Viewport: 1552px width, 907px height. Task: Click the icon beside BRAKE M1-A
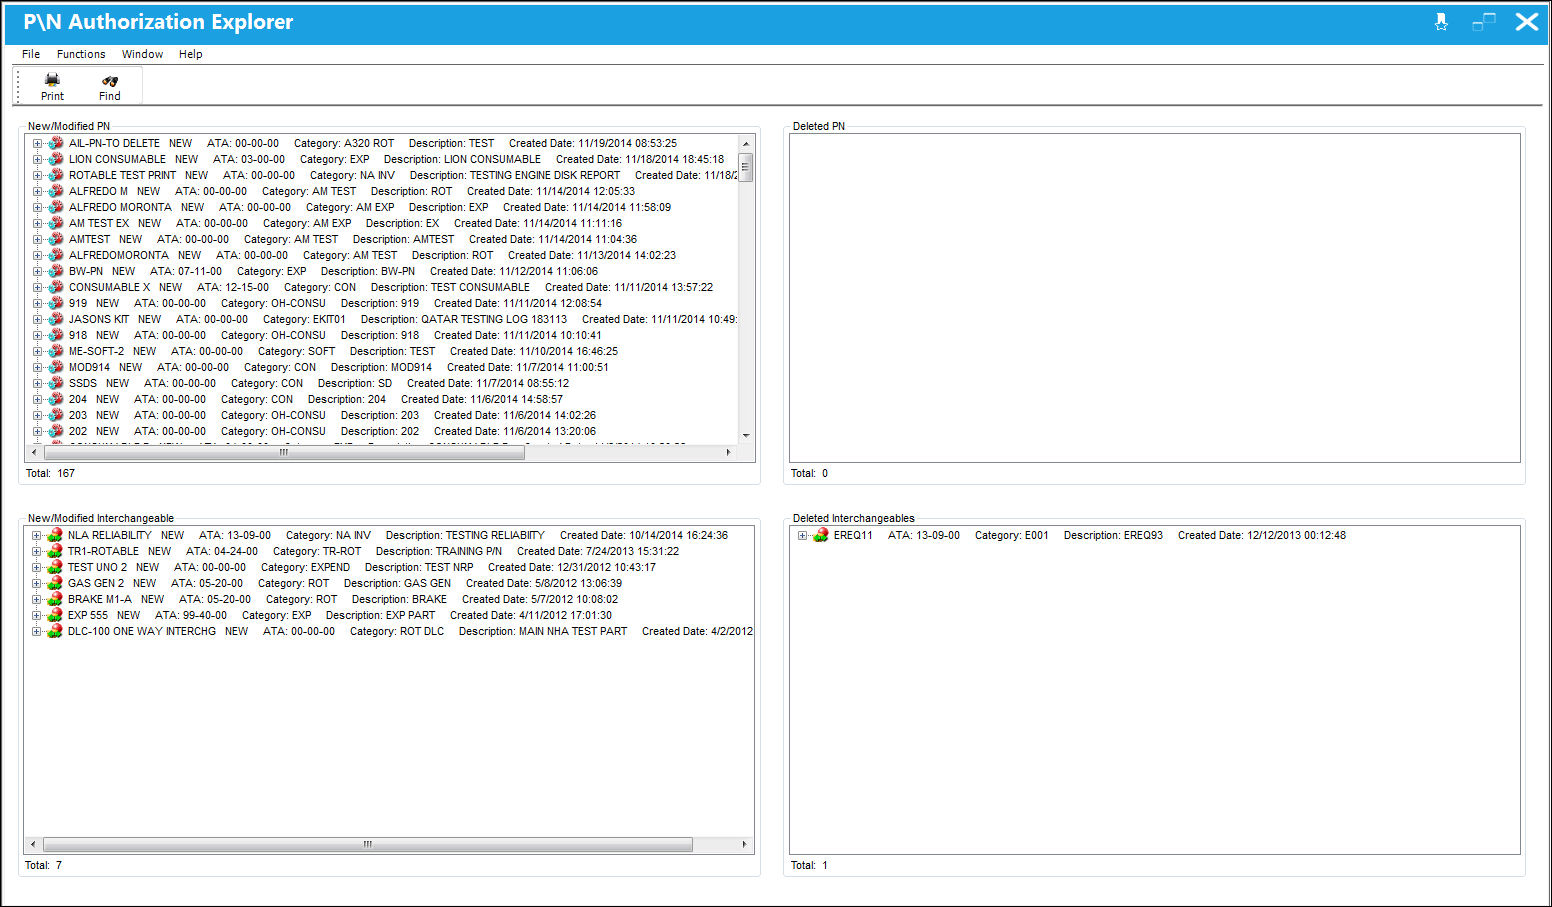[55, 599]
